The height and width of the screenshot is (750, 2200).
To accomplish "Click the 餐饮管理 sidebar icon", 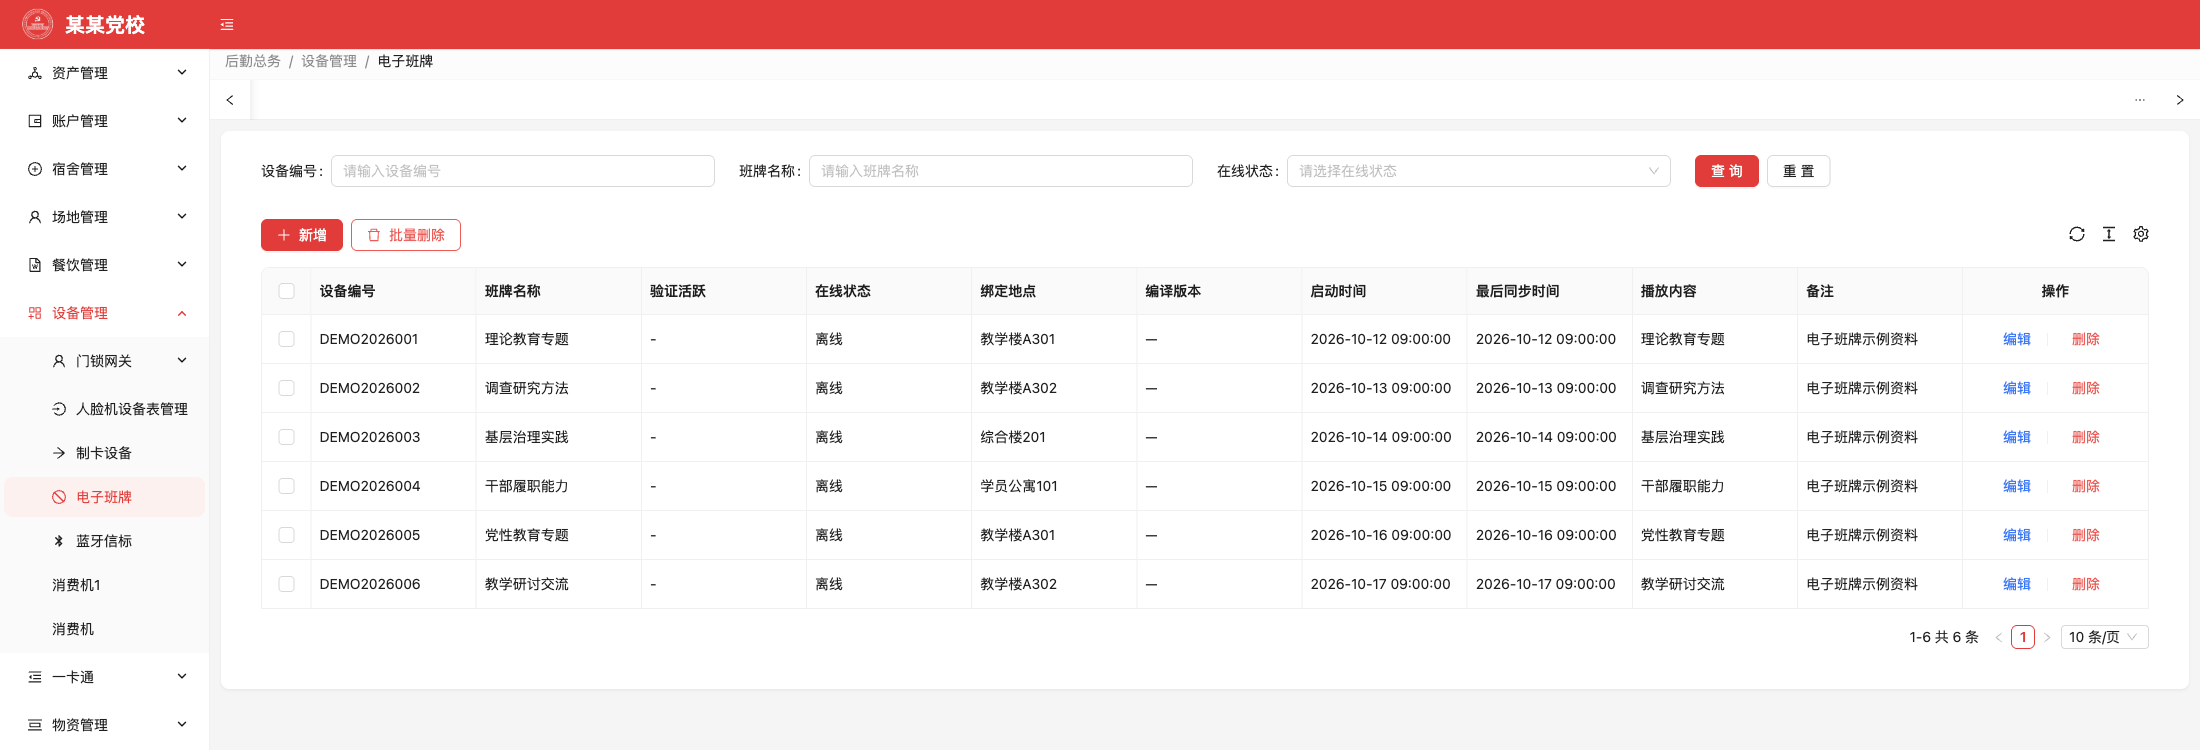I will click(x=35, y=265).
